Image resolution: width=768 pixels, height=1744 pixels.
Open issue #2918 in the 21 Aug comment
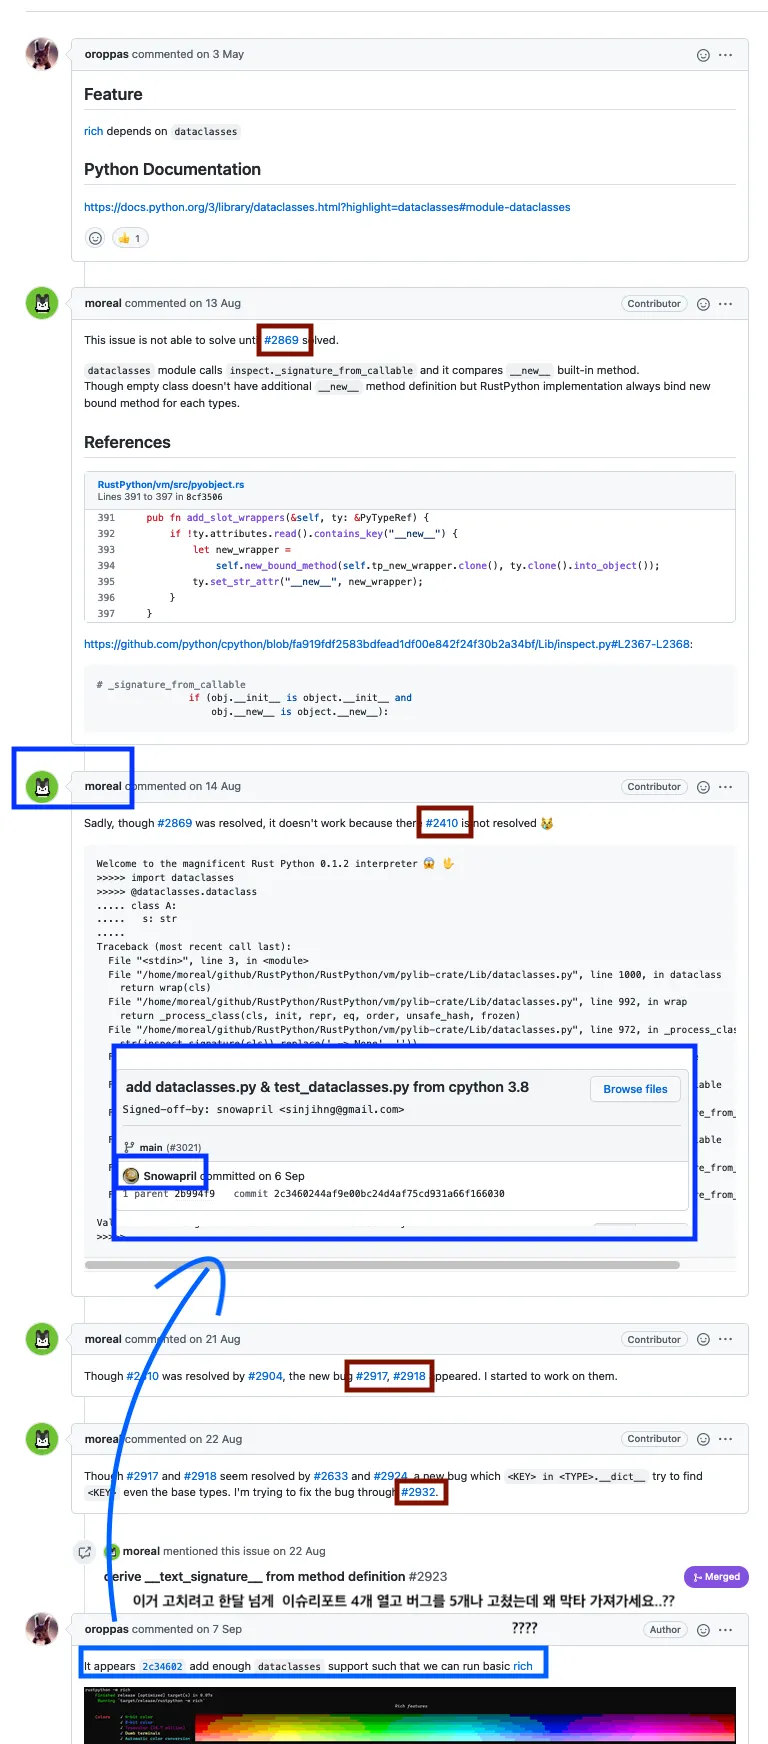[410, 1376]
